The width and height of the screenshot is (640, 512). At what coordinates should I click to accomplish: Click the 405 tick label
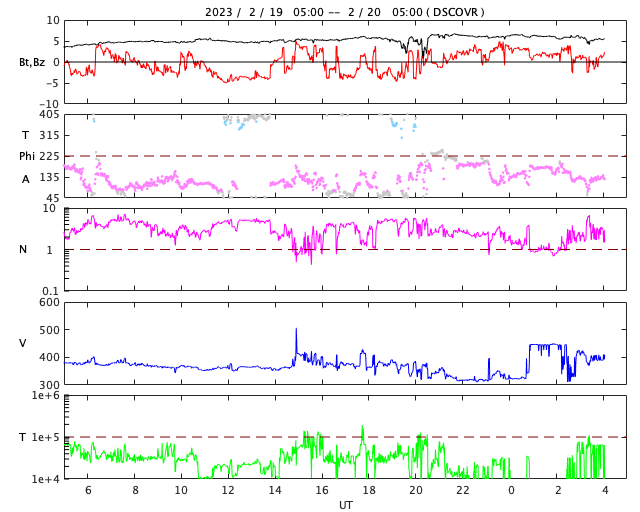tap(49, 115)
